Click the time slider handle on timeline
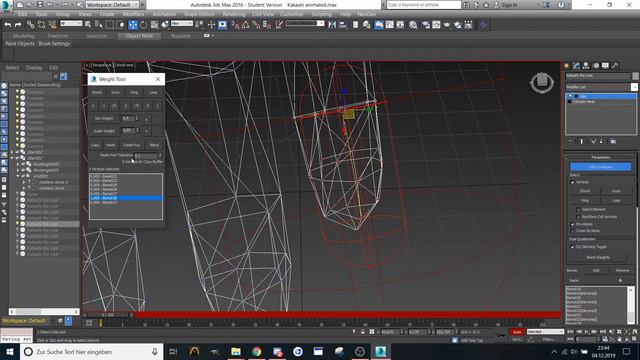This screenshot has height=360, width=640. pyautogui.click(x=107, y=315)
